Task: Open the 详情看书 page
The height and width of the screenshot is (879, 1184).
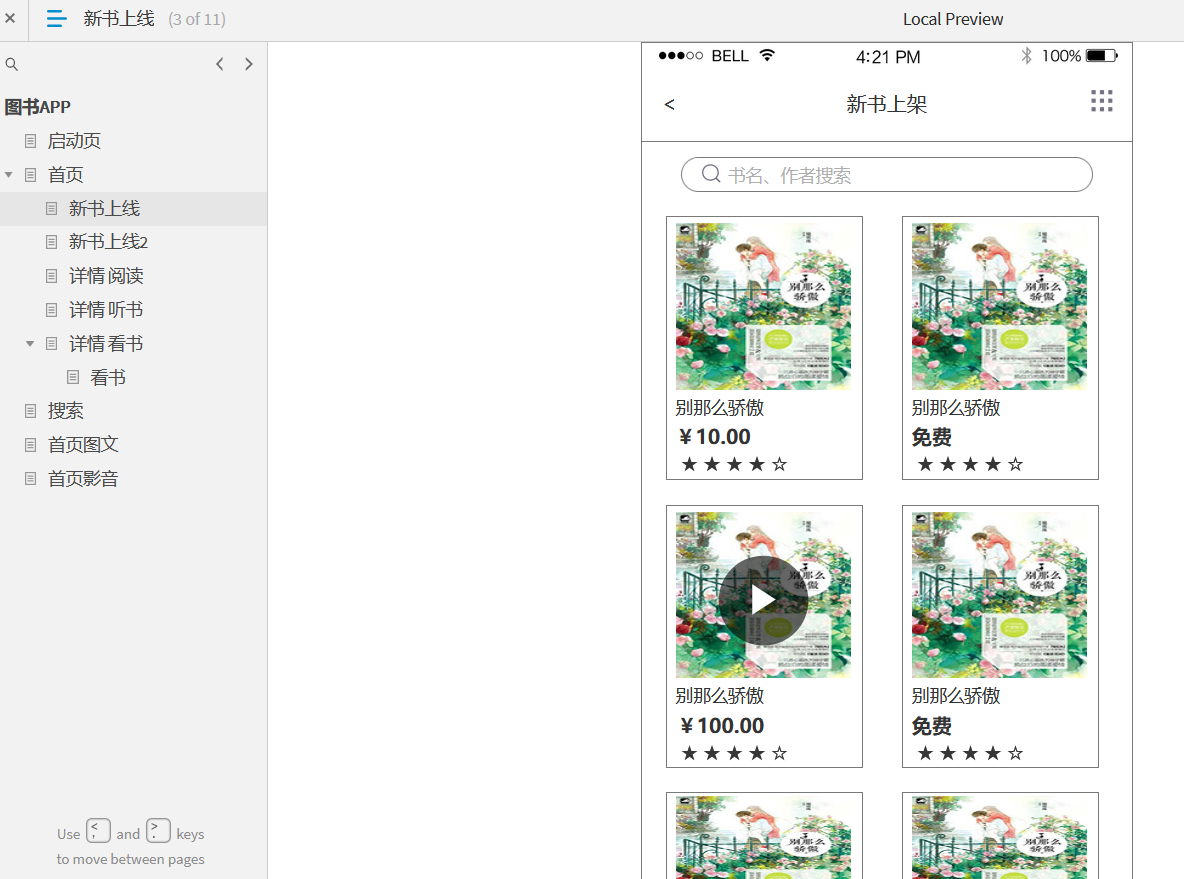Action: pyautogui.click(x=106, y=344)
